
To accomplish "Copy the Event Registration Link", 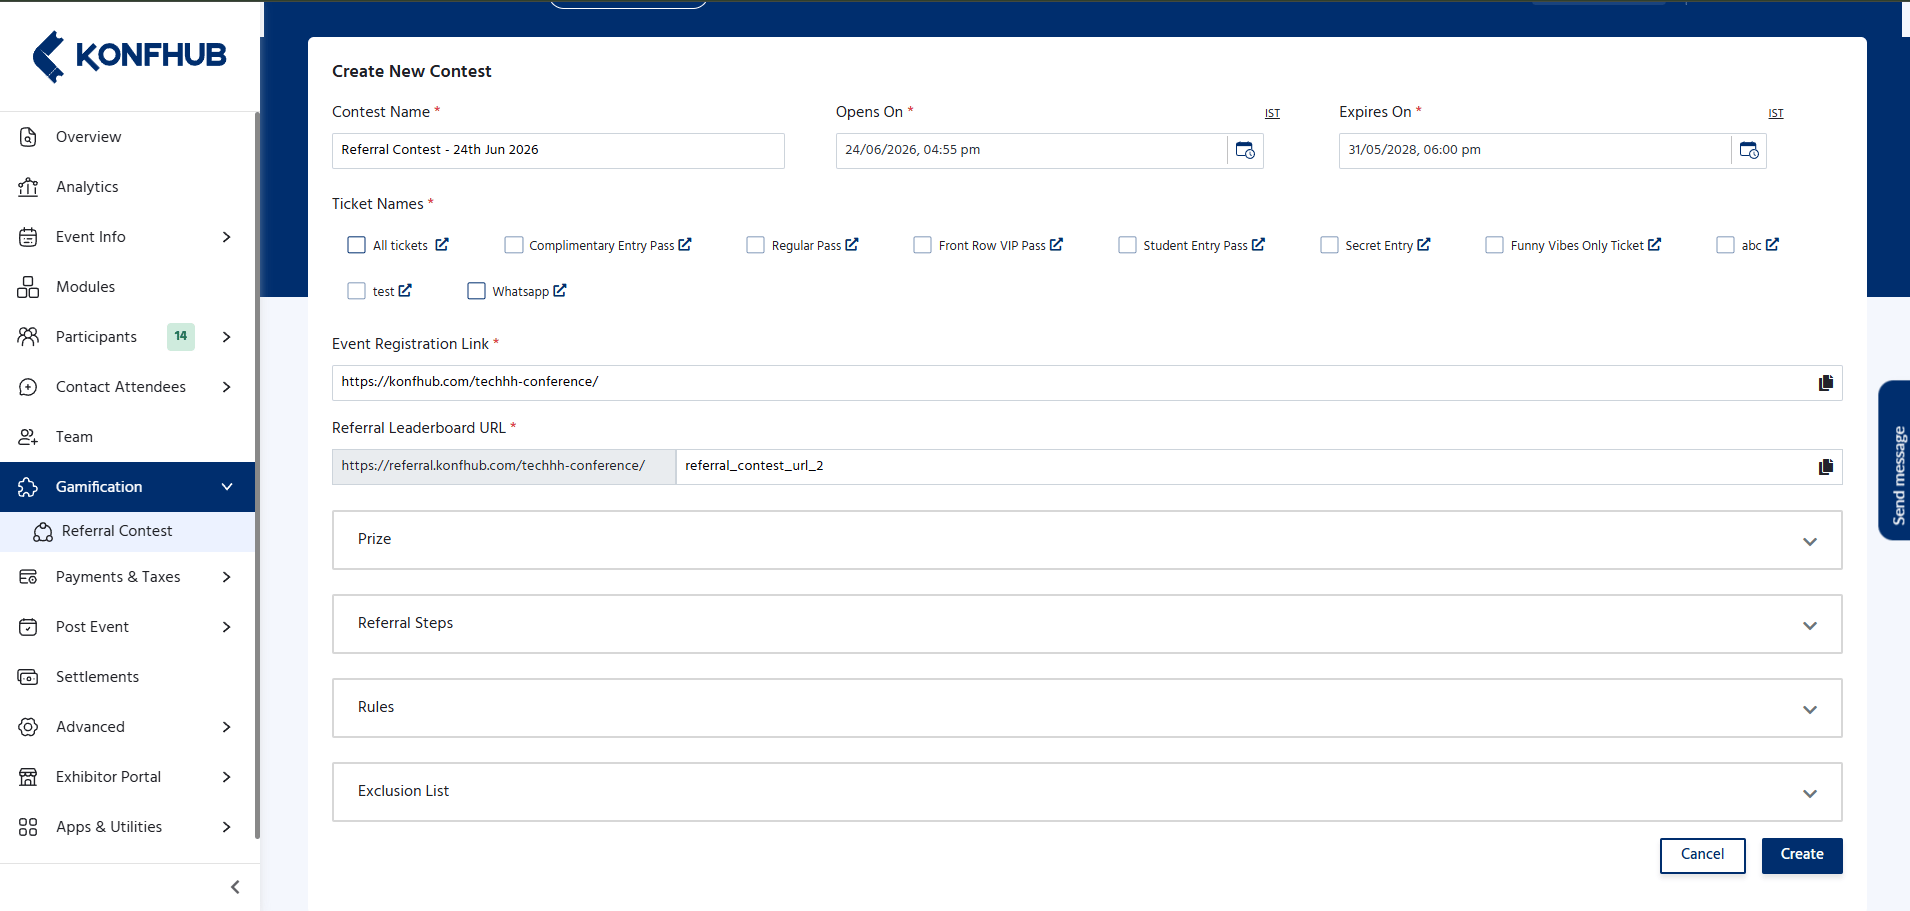I will [1826, 383].
